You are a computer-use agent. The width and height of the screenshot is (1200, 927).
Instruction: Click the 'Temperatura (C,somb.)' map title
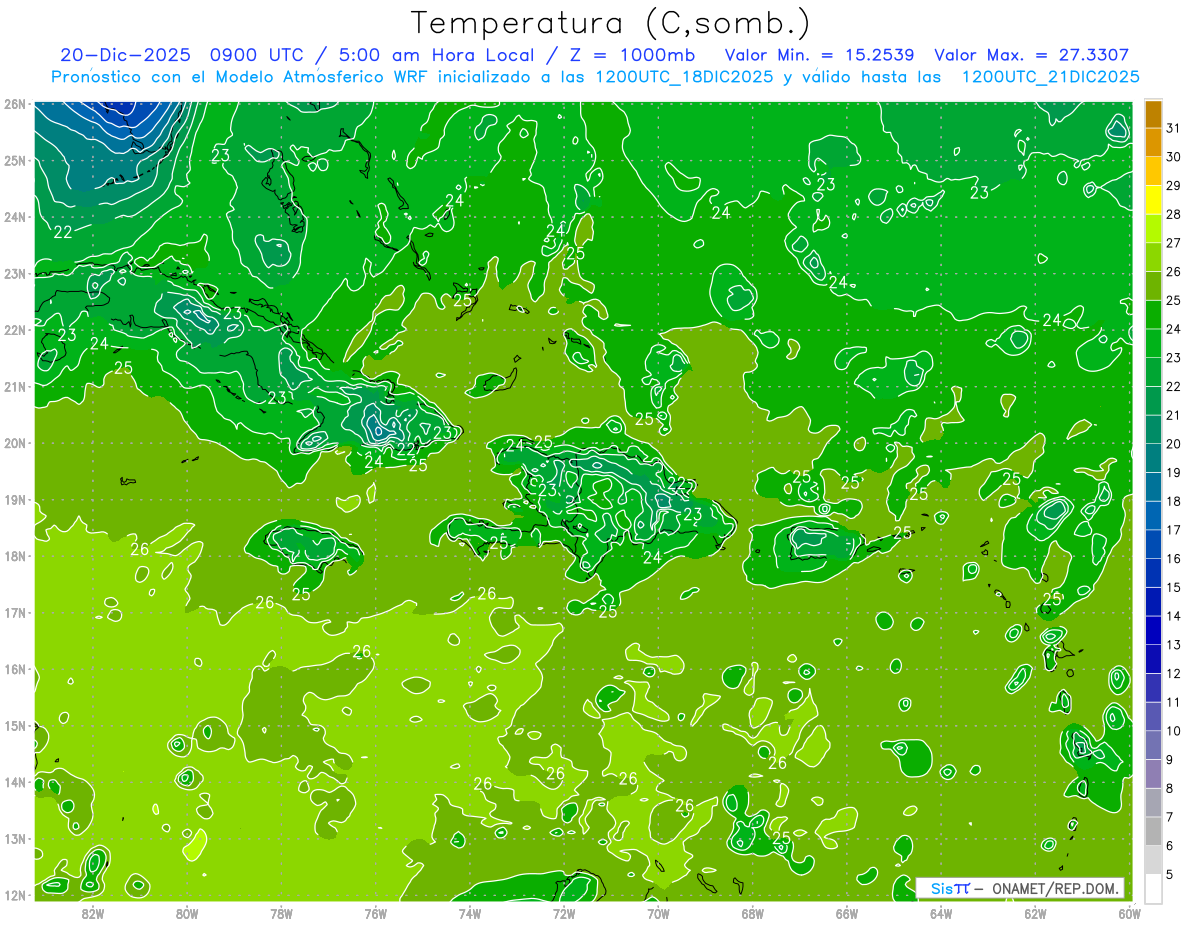611,23
